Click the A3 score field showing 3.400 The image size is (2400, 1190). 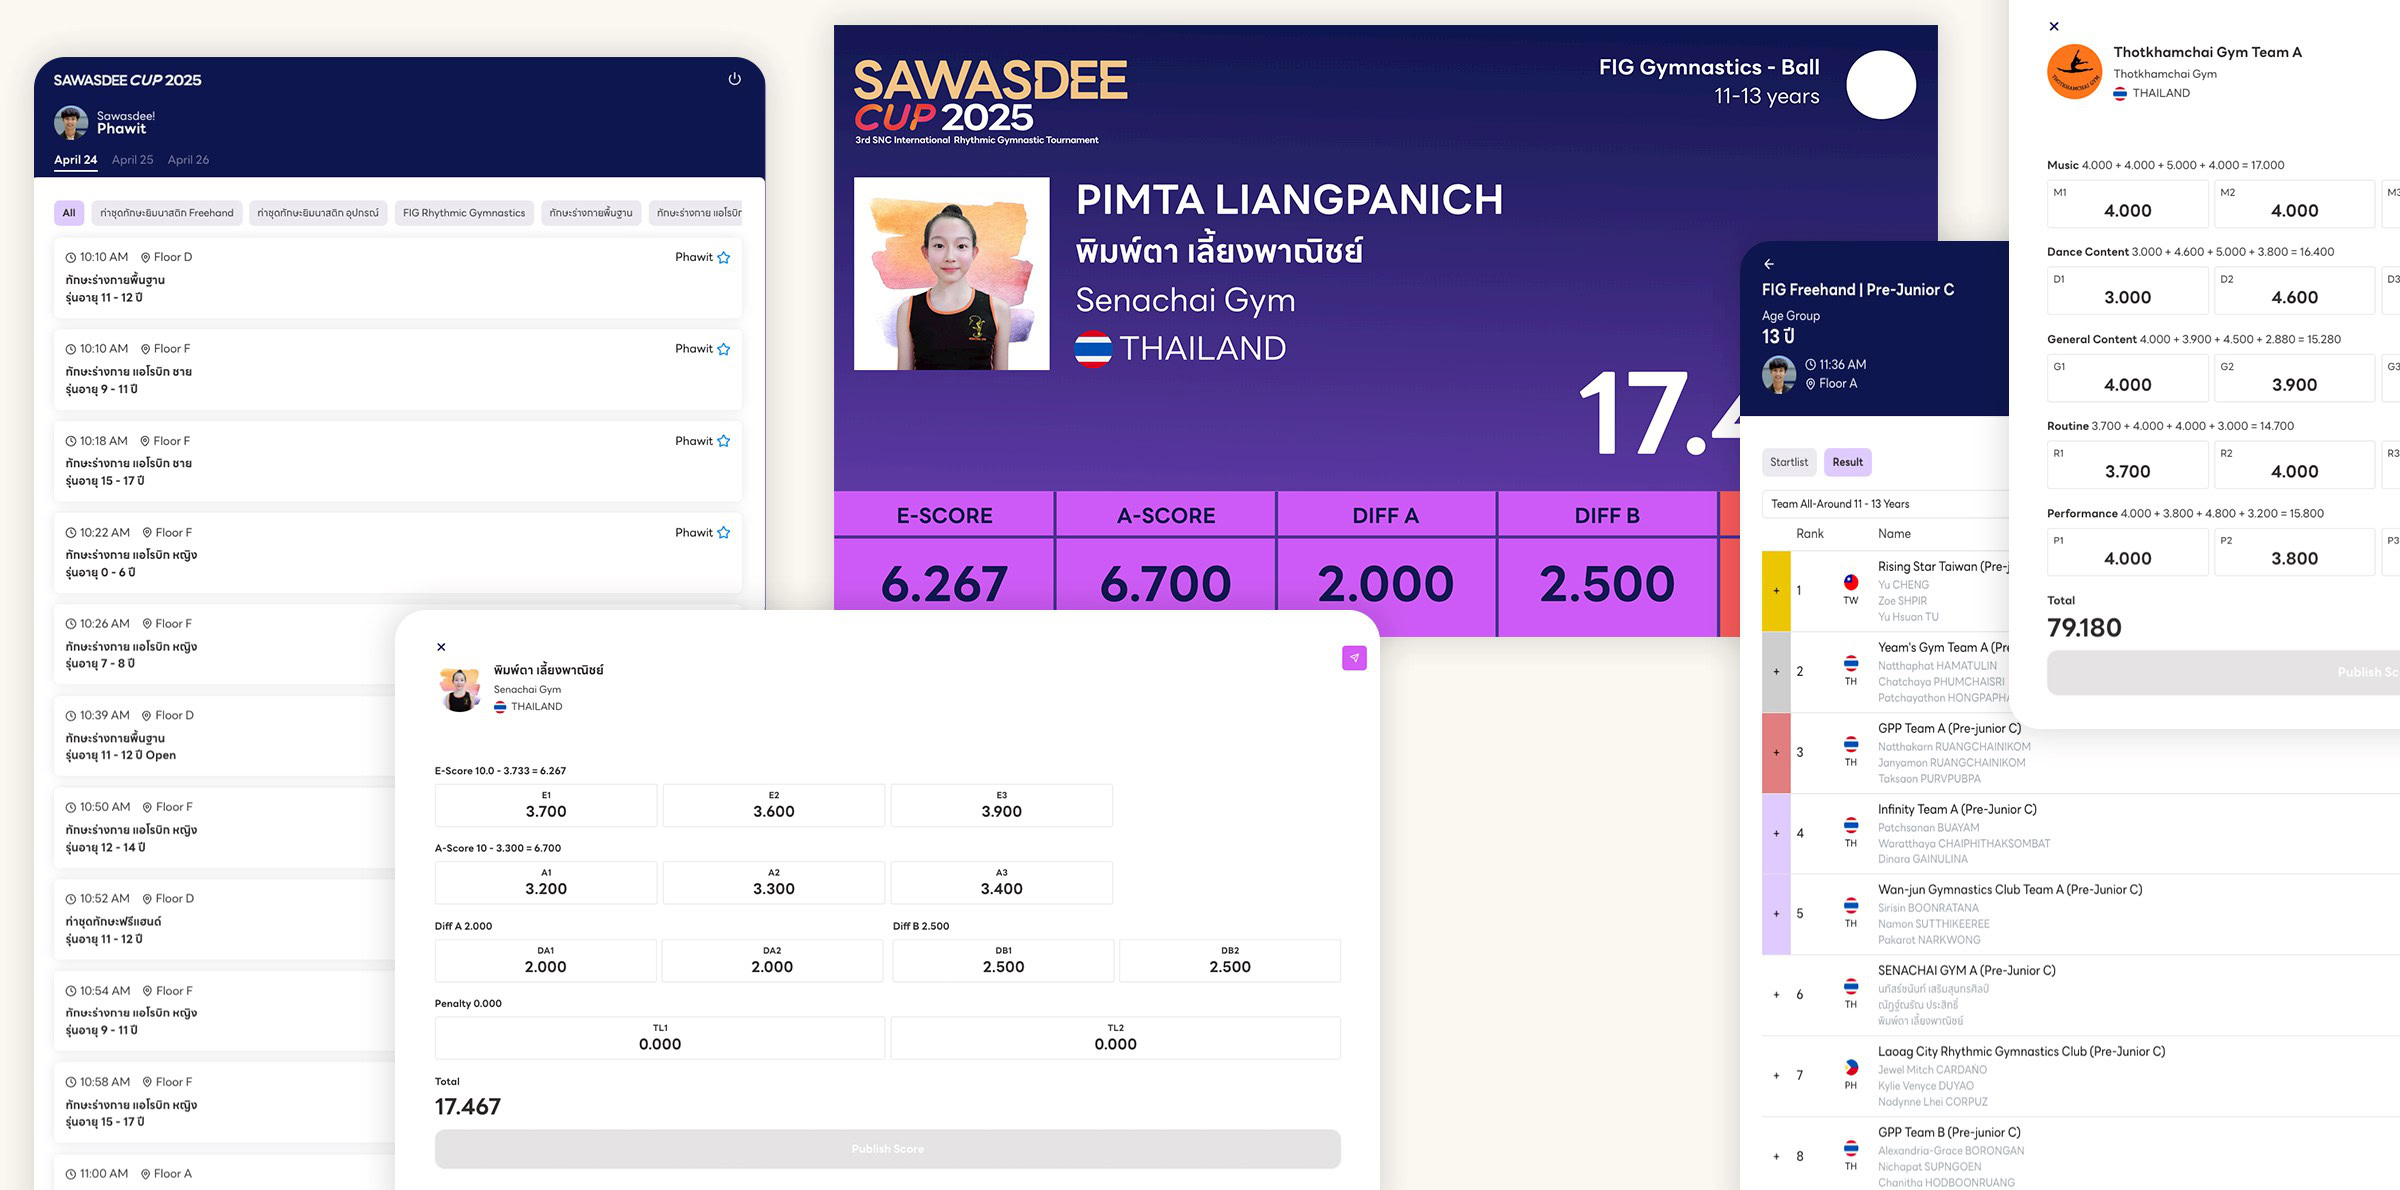1001,882
